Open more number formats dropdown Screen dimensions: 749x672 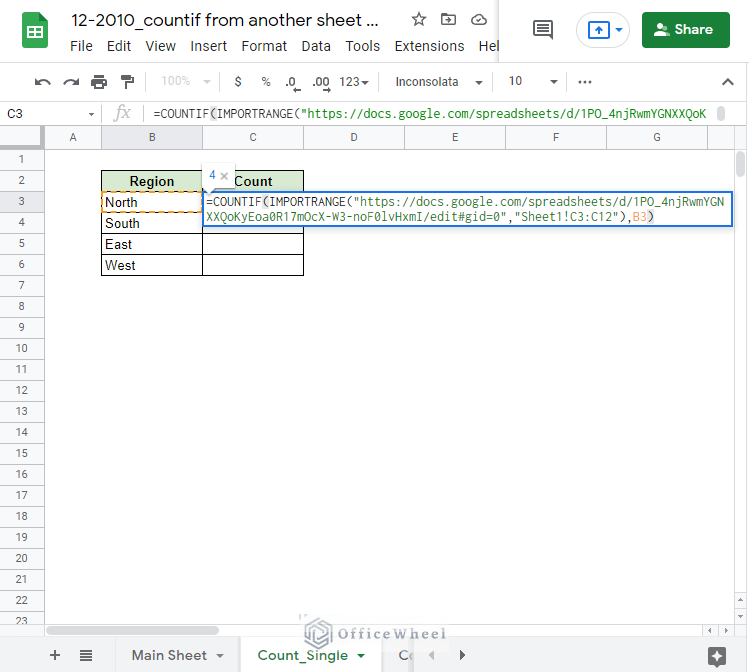354,82
